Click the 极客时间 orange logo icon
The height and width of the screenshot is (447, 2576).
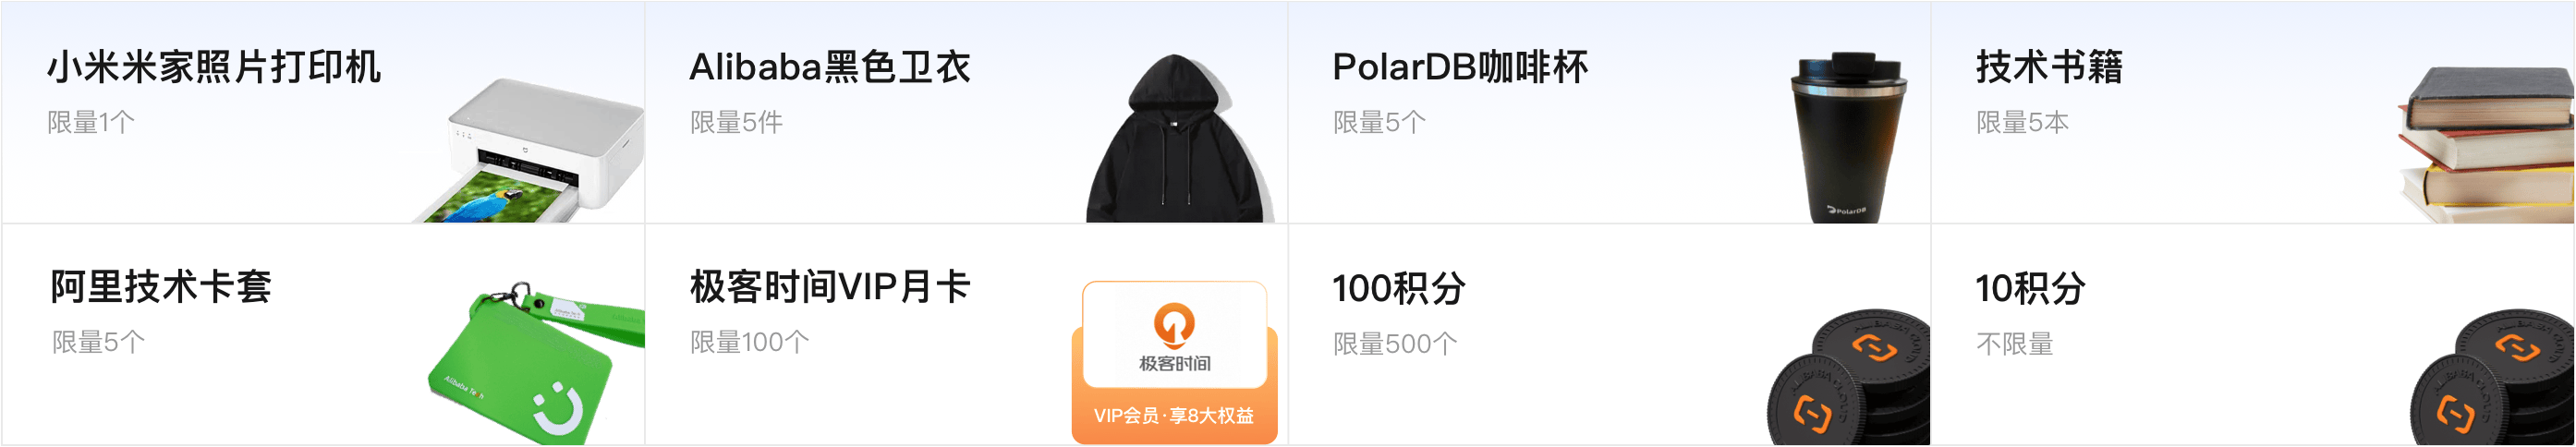click(x=1174, y=325)
